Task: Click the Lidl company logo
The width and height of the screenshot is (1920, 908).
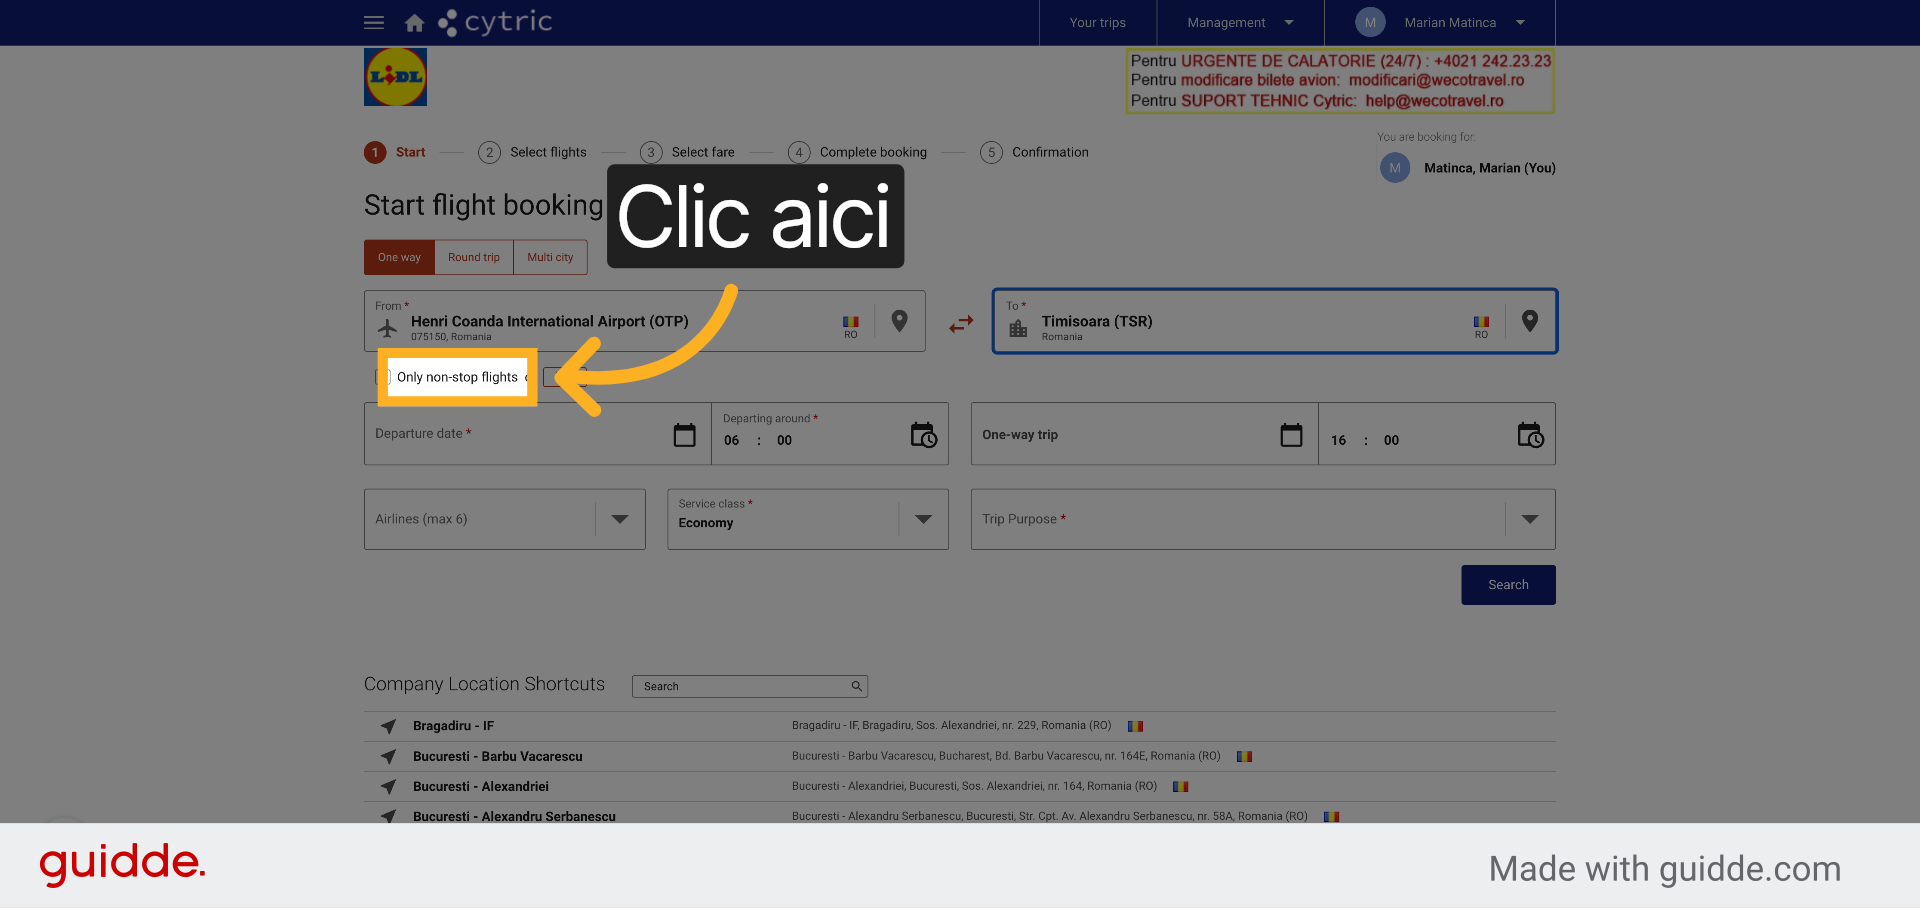Action: point(395,77)
